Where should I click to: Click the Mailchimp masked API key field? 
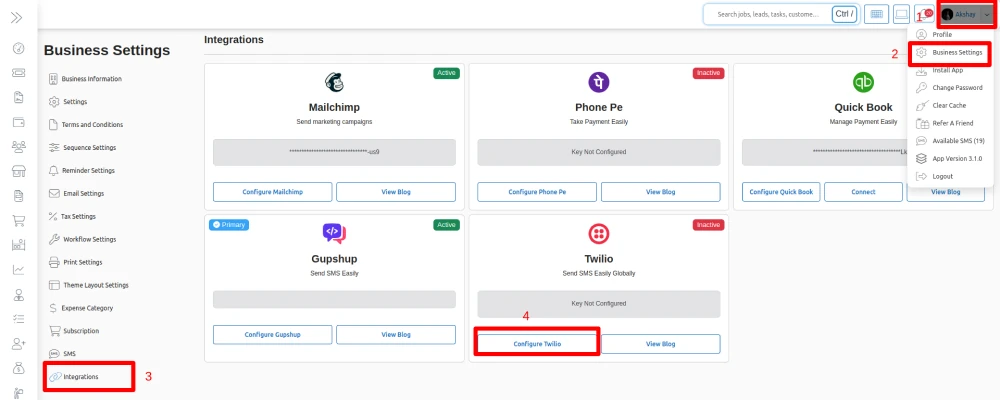[x=334, y=152]
